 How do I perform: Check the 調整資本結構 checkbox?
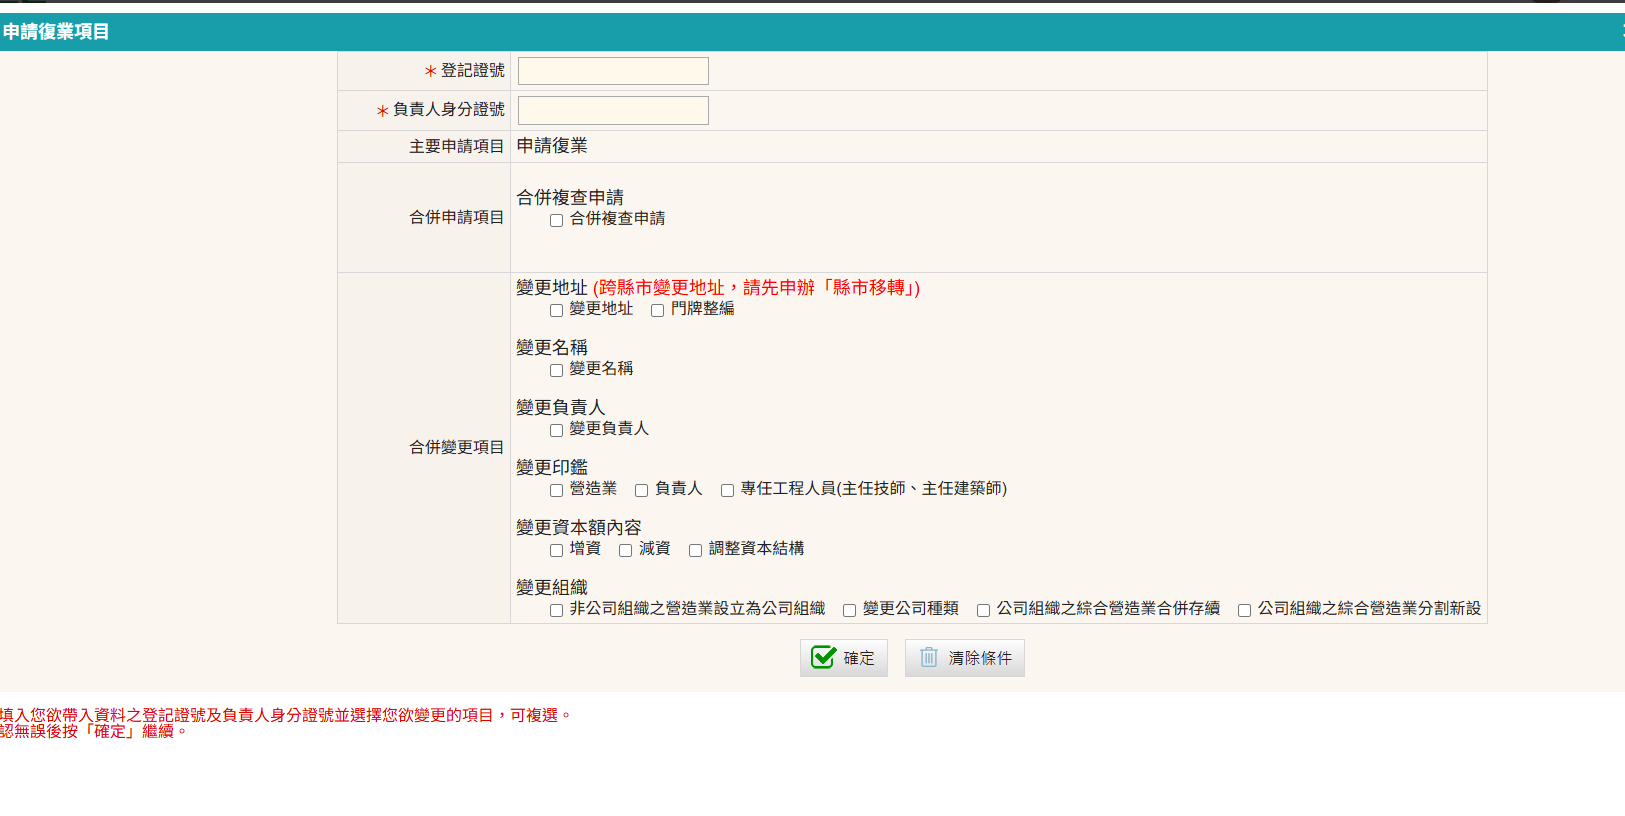[695, 551]
